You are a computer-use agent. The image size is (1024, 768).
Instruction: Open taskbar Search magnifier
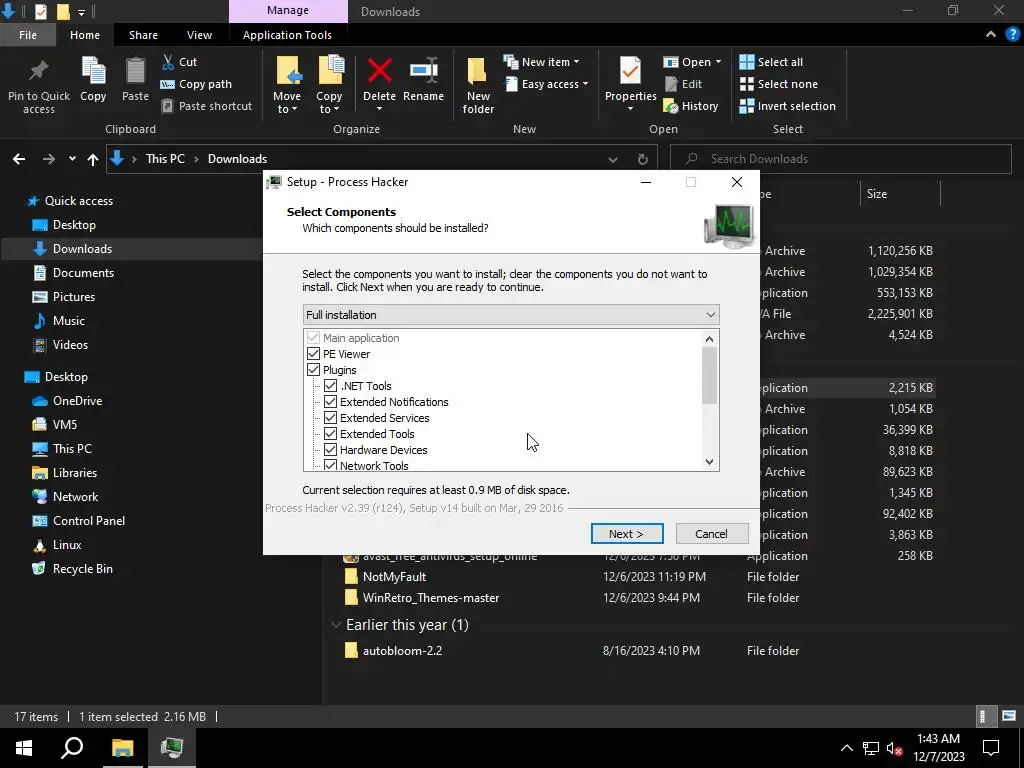[72, 748]
